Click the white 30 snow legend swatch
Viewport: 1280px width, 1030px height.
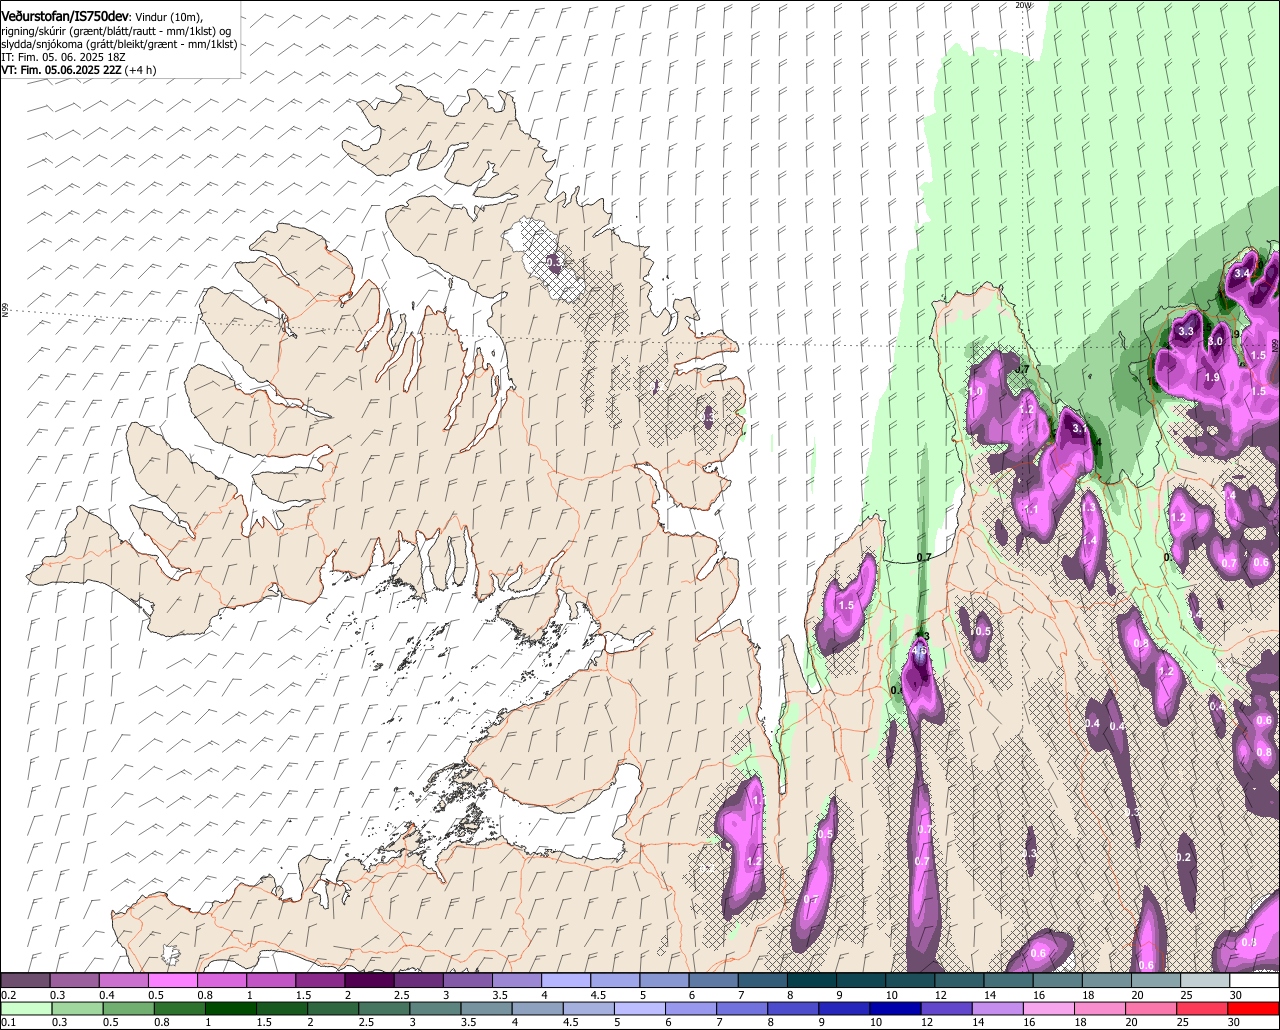[1254, 981]
